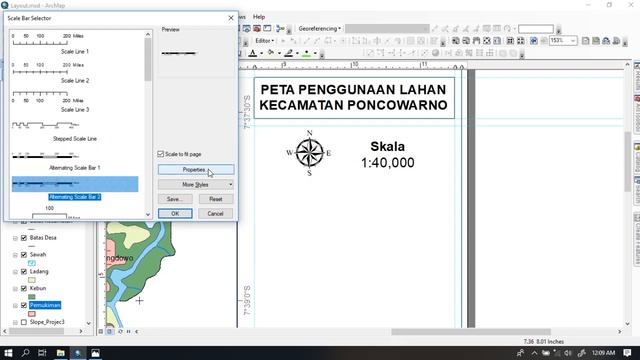Click scale bar list scroll down arrow
The width and height of the screenshot is (640, 360).
[148, 214]
